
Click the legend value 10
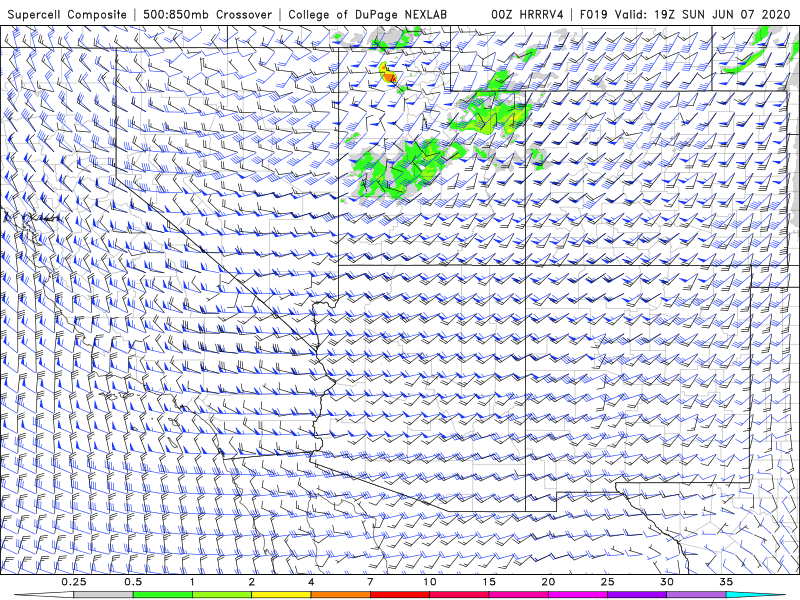coord(430,582)
